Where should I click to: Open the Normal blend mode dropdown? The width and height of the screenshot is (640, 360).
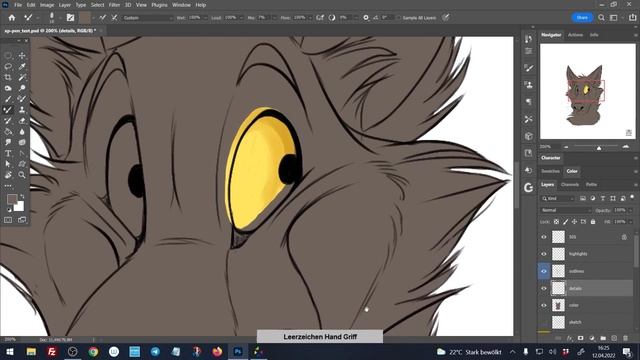(566, 210)
